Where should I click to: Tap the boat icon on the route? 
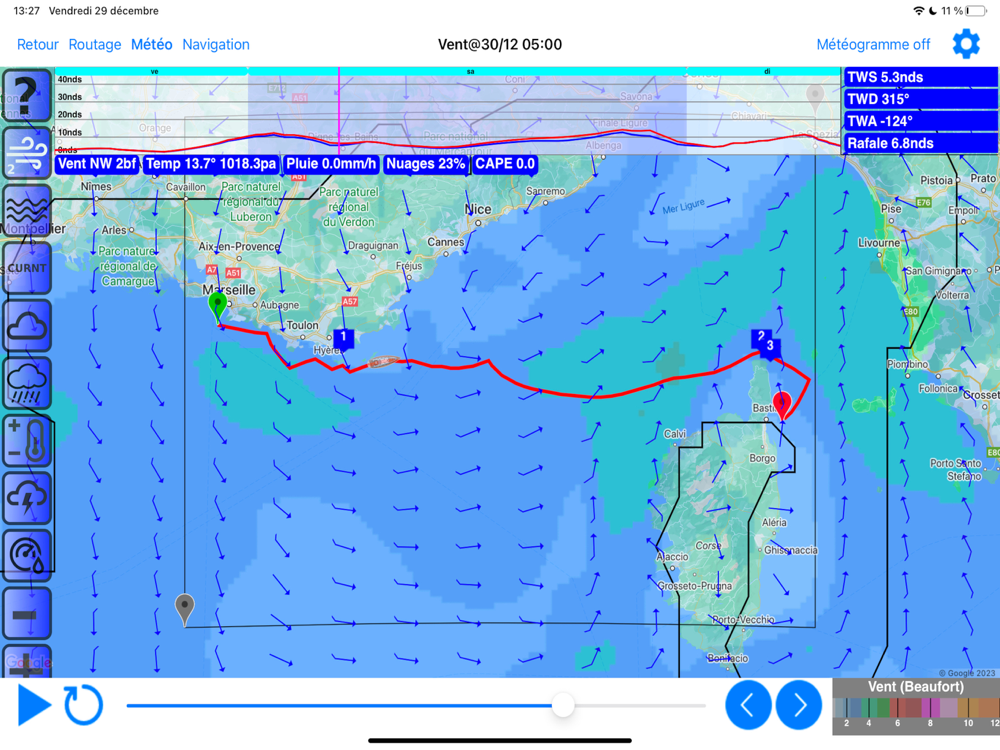[x=383, y=362]
